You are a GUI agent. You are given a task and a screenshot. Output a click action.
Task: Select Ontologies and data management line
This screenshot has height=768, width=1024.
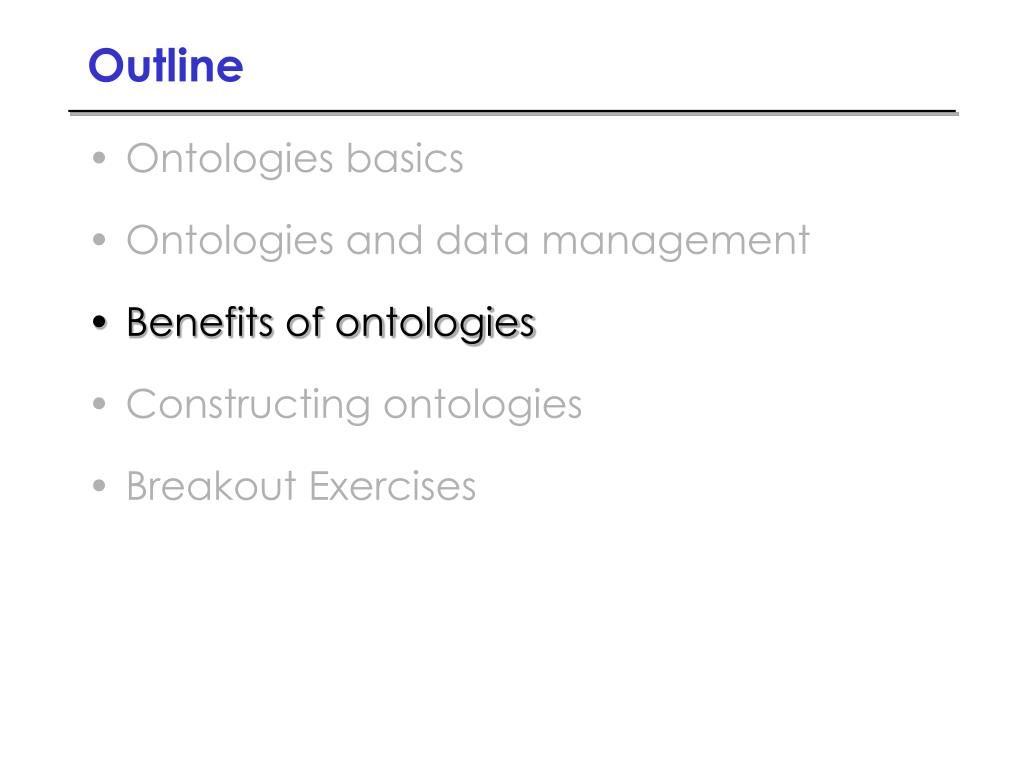click(468, 242)
